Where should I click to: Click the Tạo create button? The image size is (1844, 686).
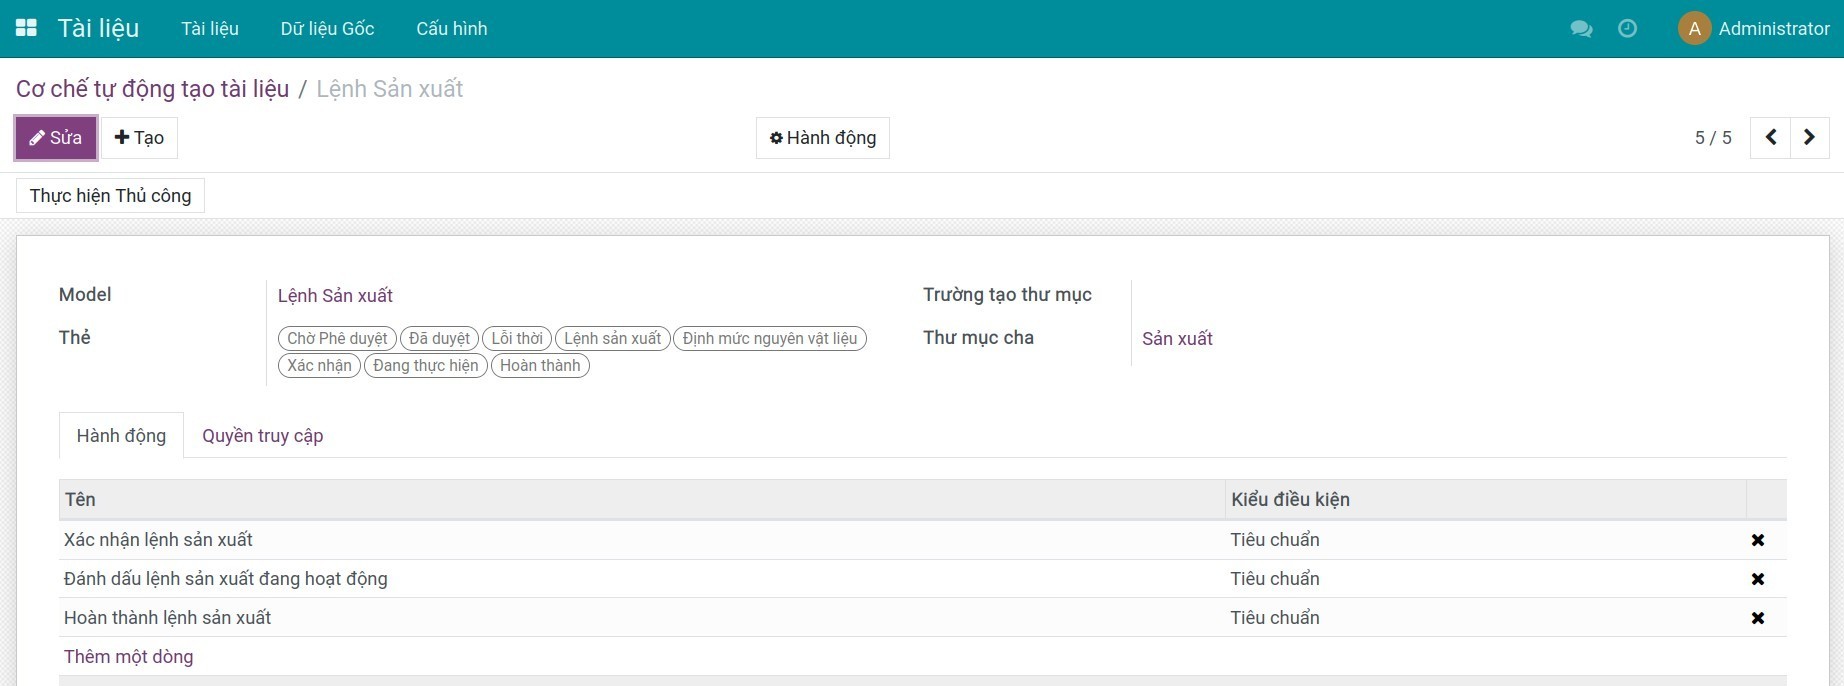pos(139,138)
